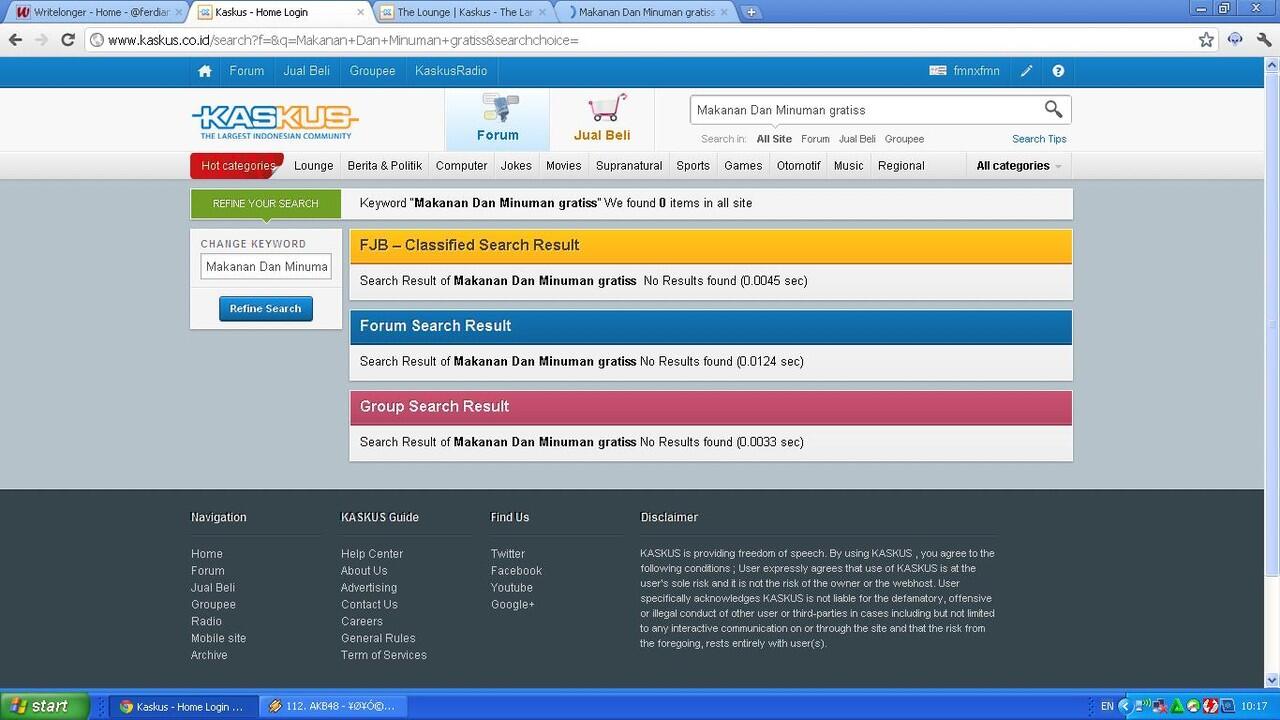The width and height of the screenshot is (1280, 720).
Task: Open the Term of Services footer link
Action: point(384,655)
